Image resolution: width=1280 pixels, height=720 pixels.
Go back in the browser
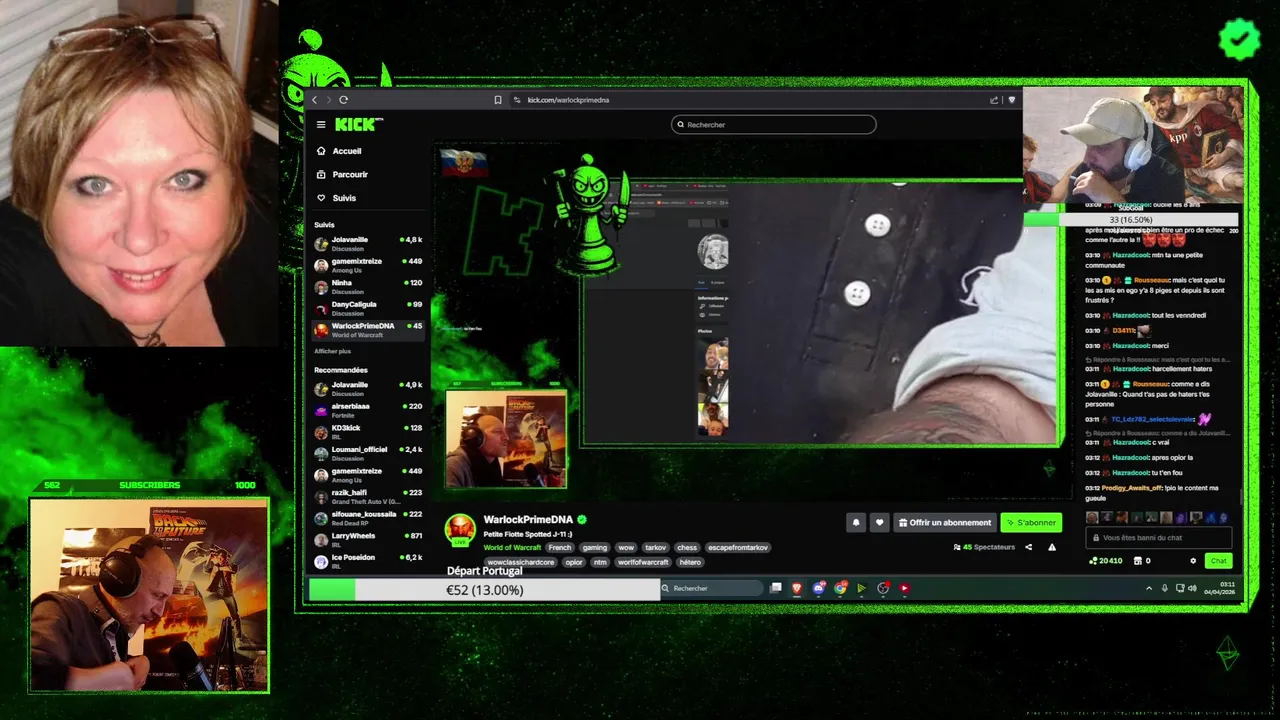point(314,100)
